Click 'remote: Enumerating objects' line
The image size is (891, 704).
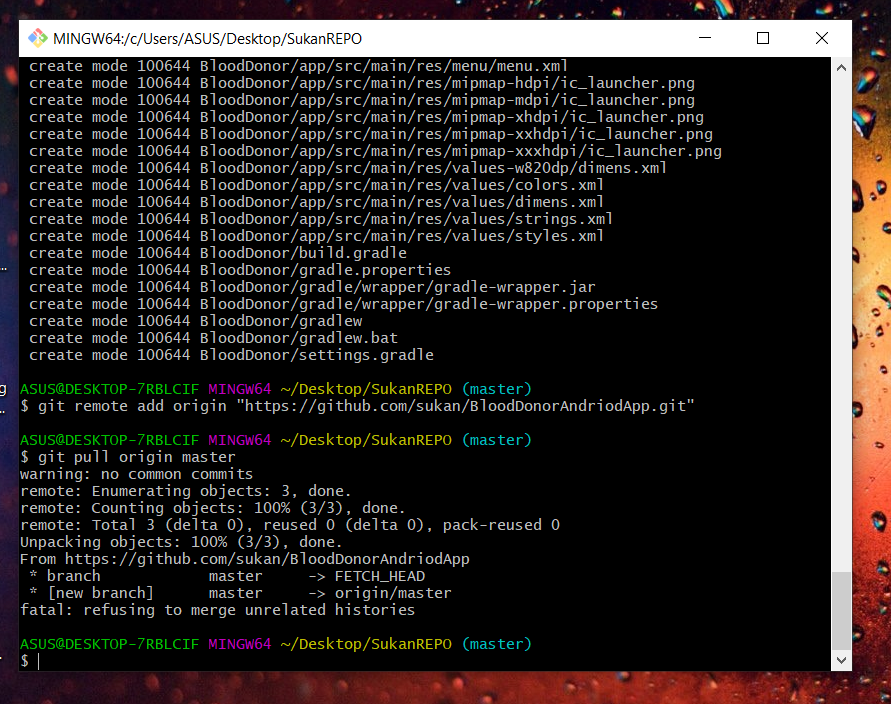click(x=186, y=491)
